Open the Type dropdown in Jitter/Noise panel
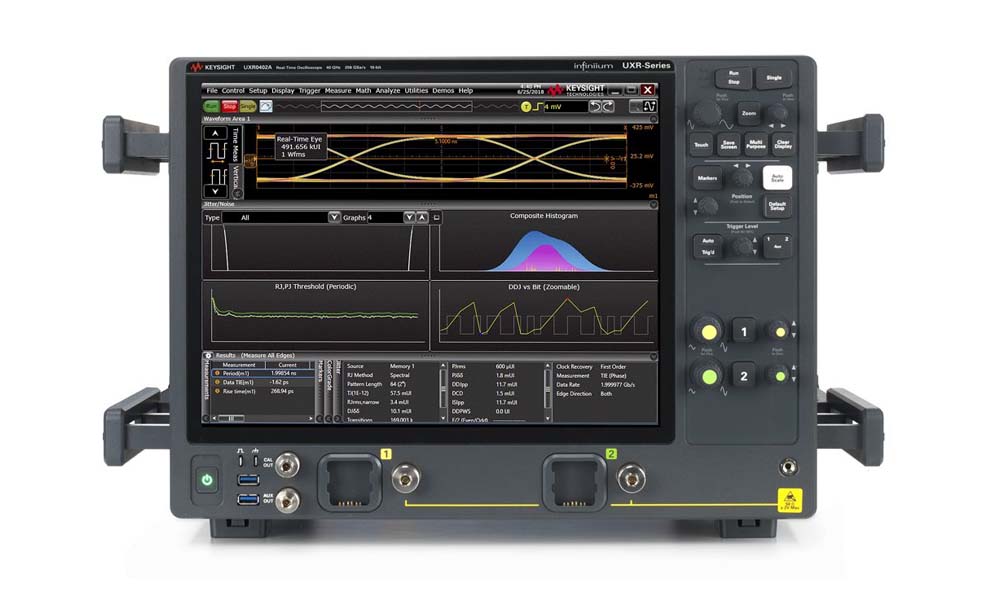The width and height of the screenshot is (1000, 600). tap(334, 217)
